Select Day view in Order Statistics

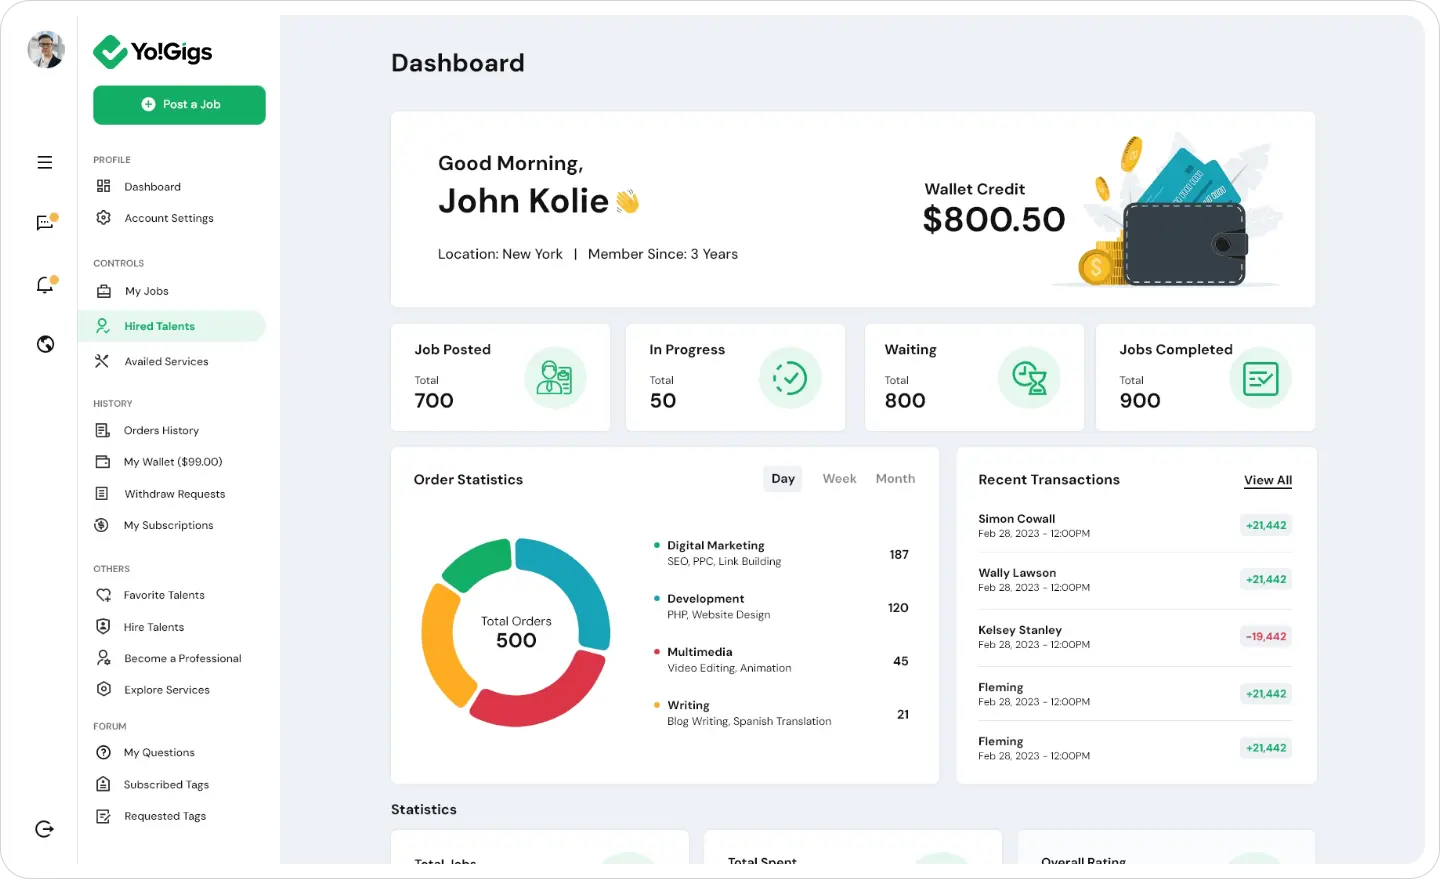pyautogui.click(x=782, y=478)
